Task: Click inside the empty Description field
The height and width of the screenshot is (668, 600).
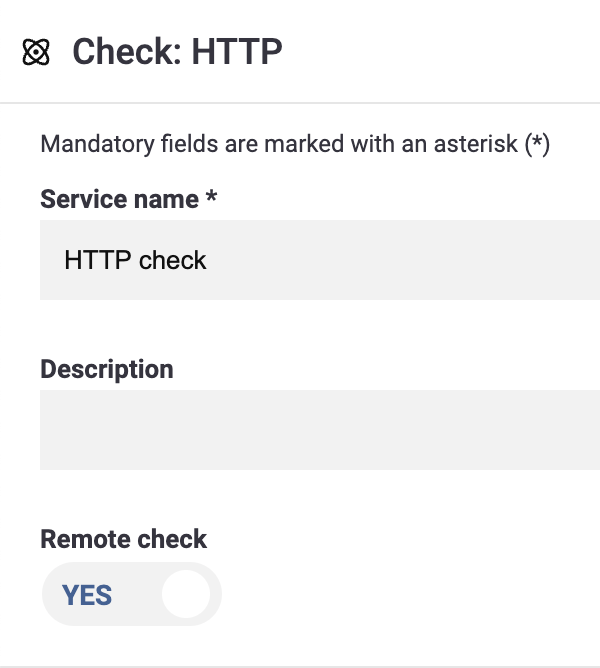Action: 320,430
